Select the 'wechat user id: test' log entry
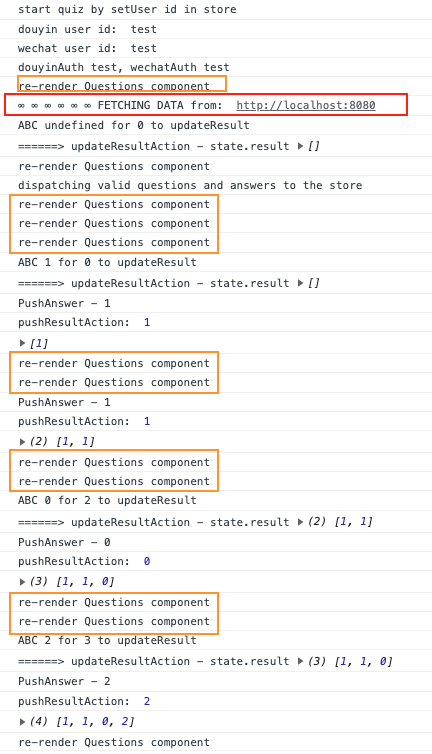The height and width of the screenshot is (754, 432). tap(87, 49)
